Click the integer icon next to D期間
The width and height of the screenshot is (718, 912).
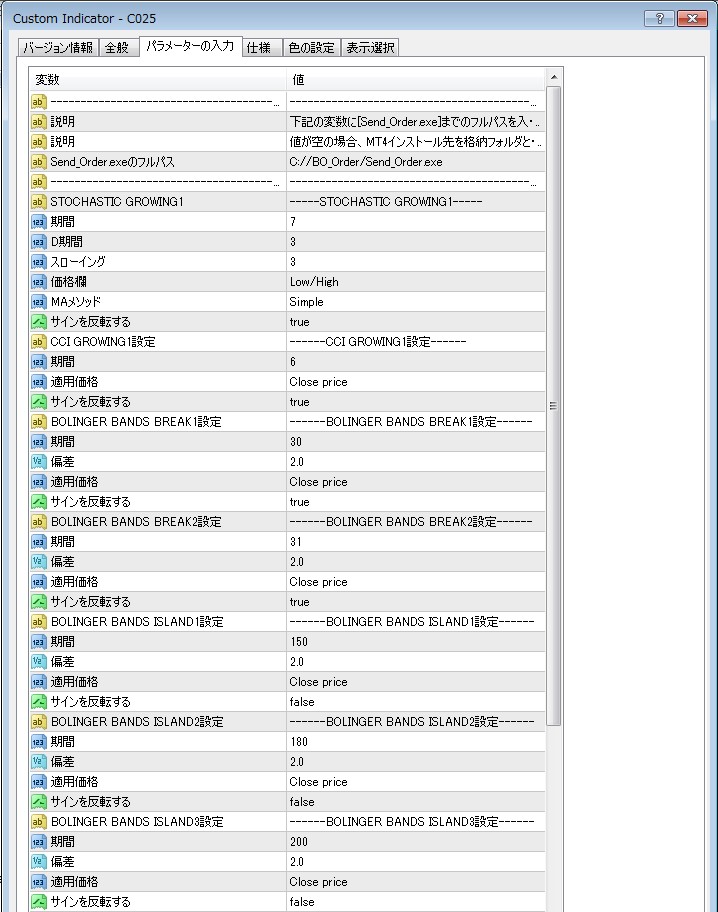(x=38, y=242)
